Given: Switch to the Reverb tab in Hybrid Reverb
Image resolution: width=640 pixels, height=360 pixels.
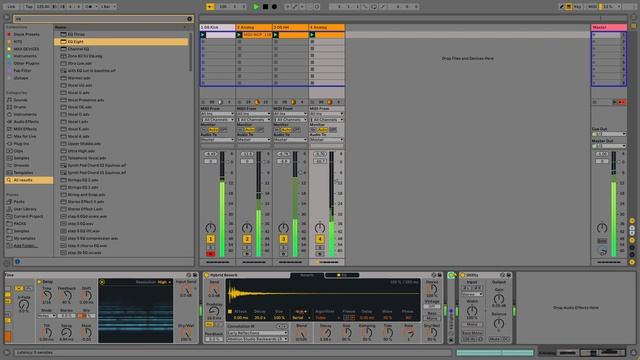Looking at the screenshot, I should pos(307,275).
